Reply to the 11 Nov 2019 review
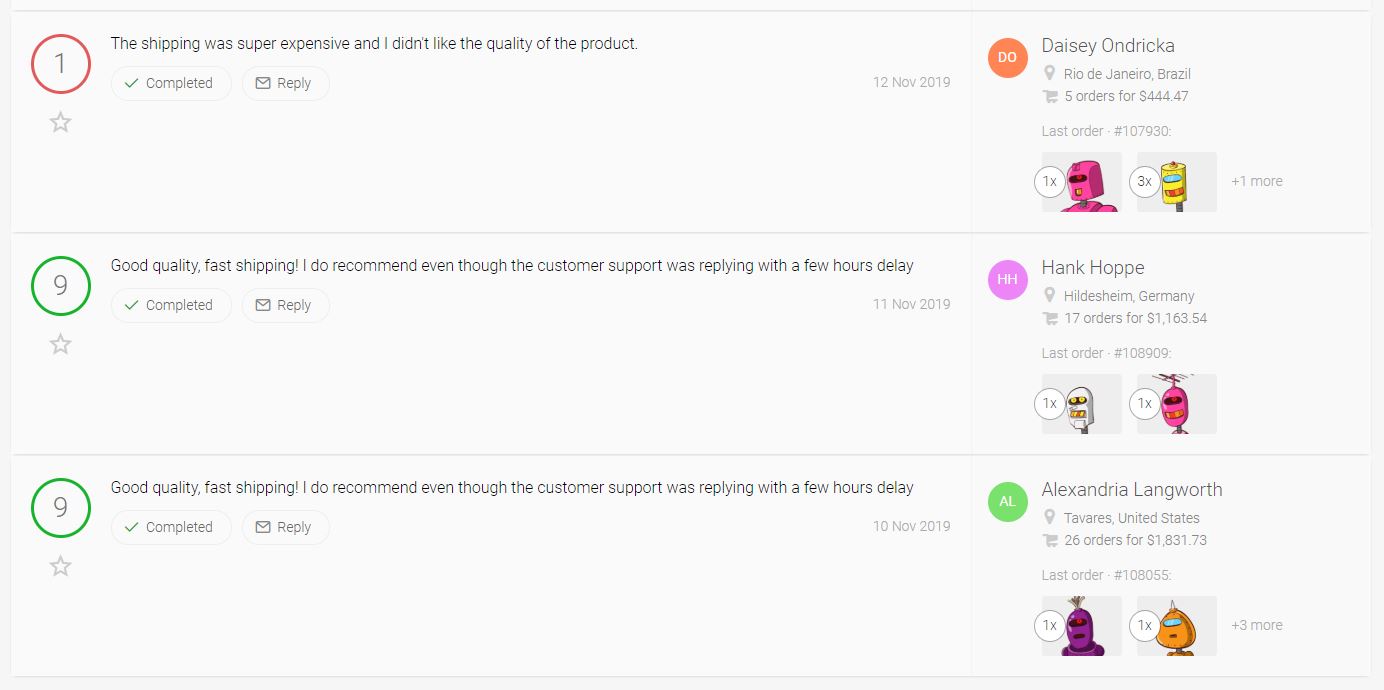Screen dimensions: 1384x690 [285, 305]
